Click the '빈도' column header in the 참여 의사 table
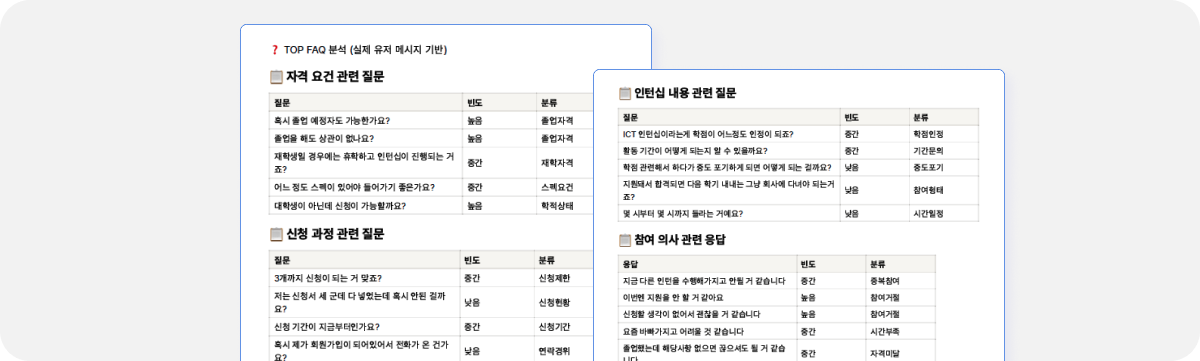The height and width of the screenshot is (361, 1200). (x=809, y=264)
